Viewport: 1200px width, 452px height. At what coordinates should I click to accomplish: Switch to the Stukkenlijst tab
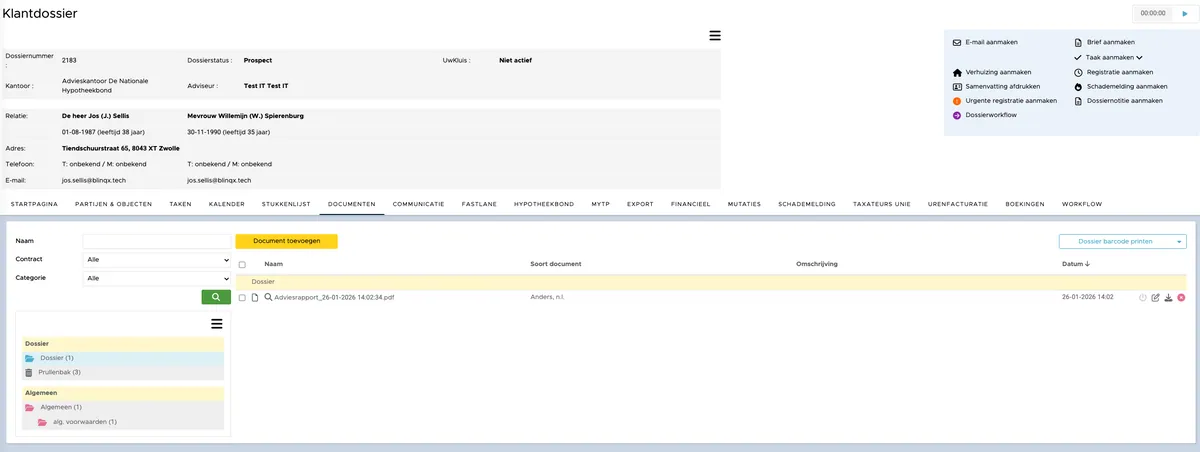point(286,204)
